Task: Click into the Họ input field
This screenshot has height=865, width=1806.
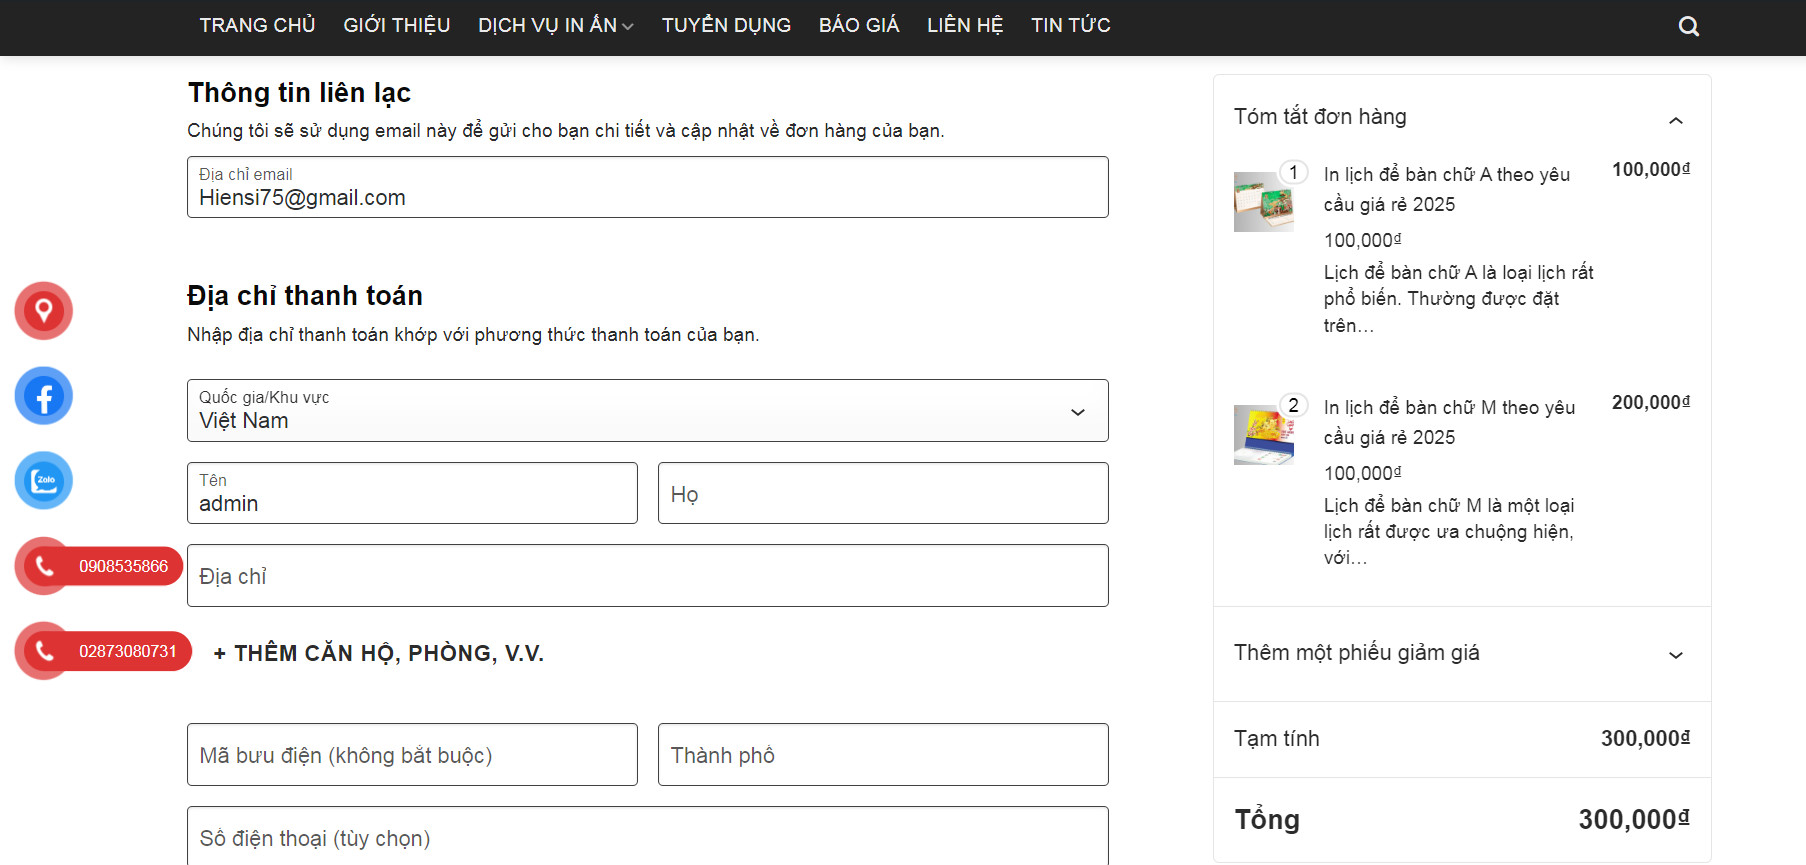Action: click(x=883, y=493)
